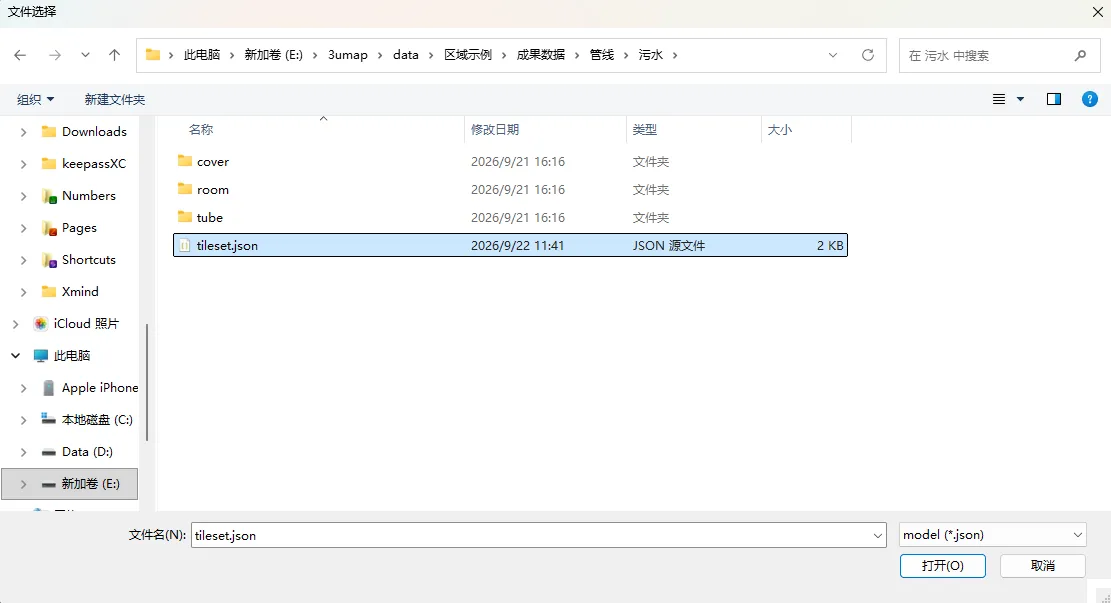Click the 取消 button

[1042, 565]
